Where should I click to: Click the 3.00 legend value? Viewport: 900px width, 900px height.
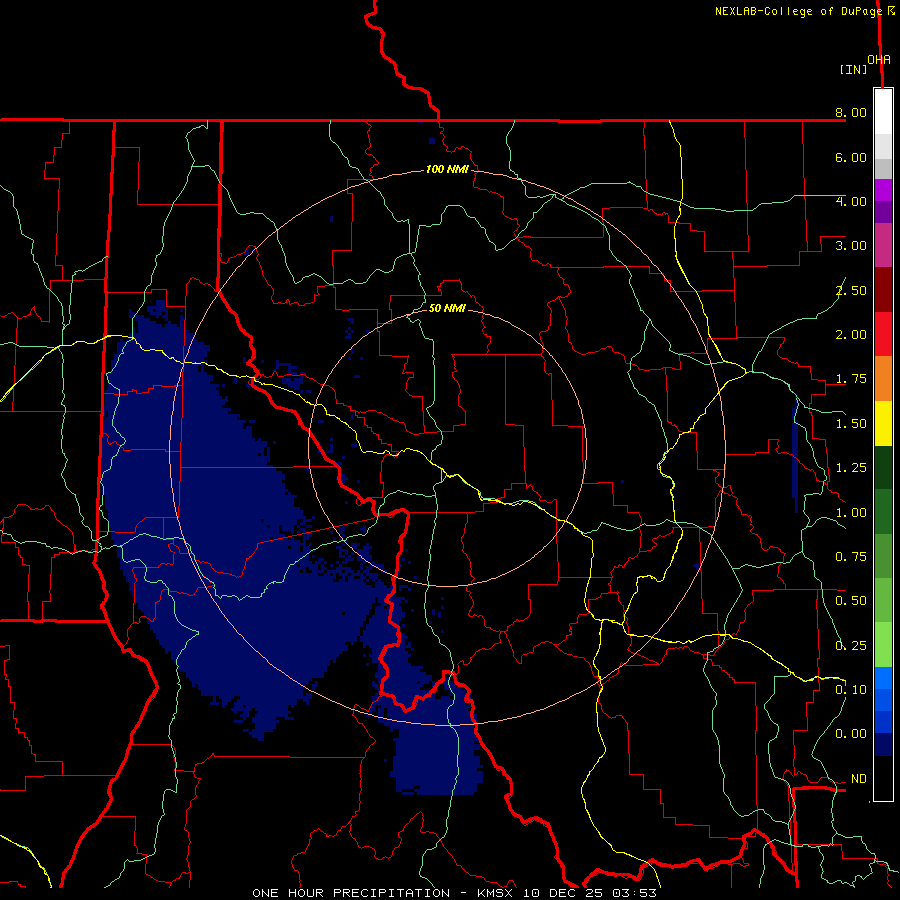pos(851,246)
